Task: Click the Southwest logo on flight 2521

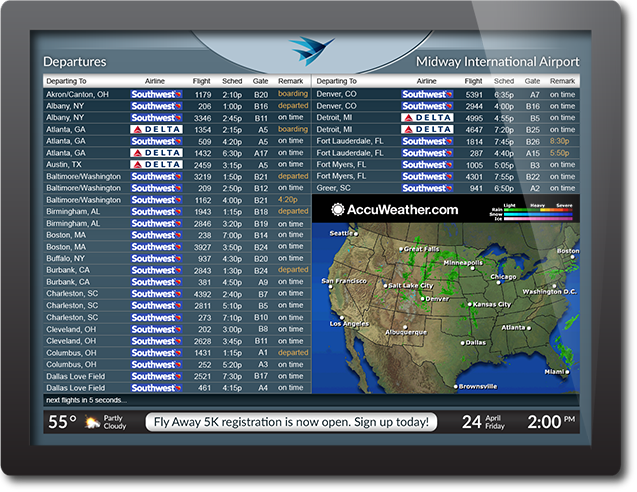Action: 156,377
